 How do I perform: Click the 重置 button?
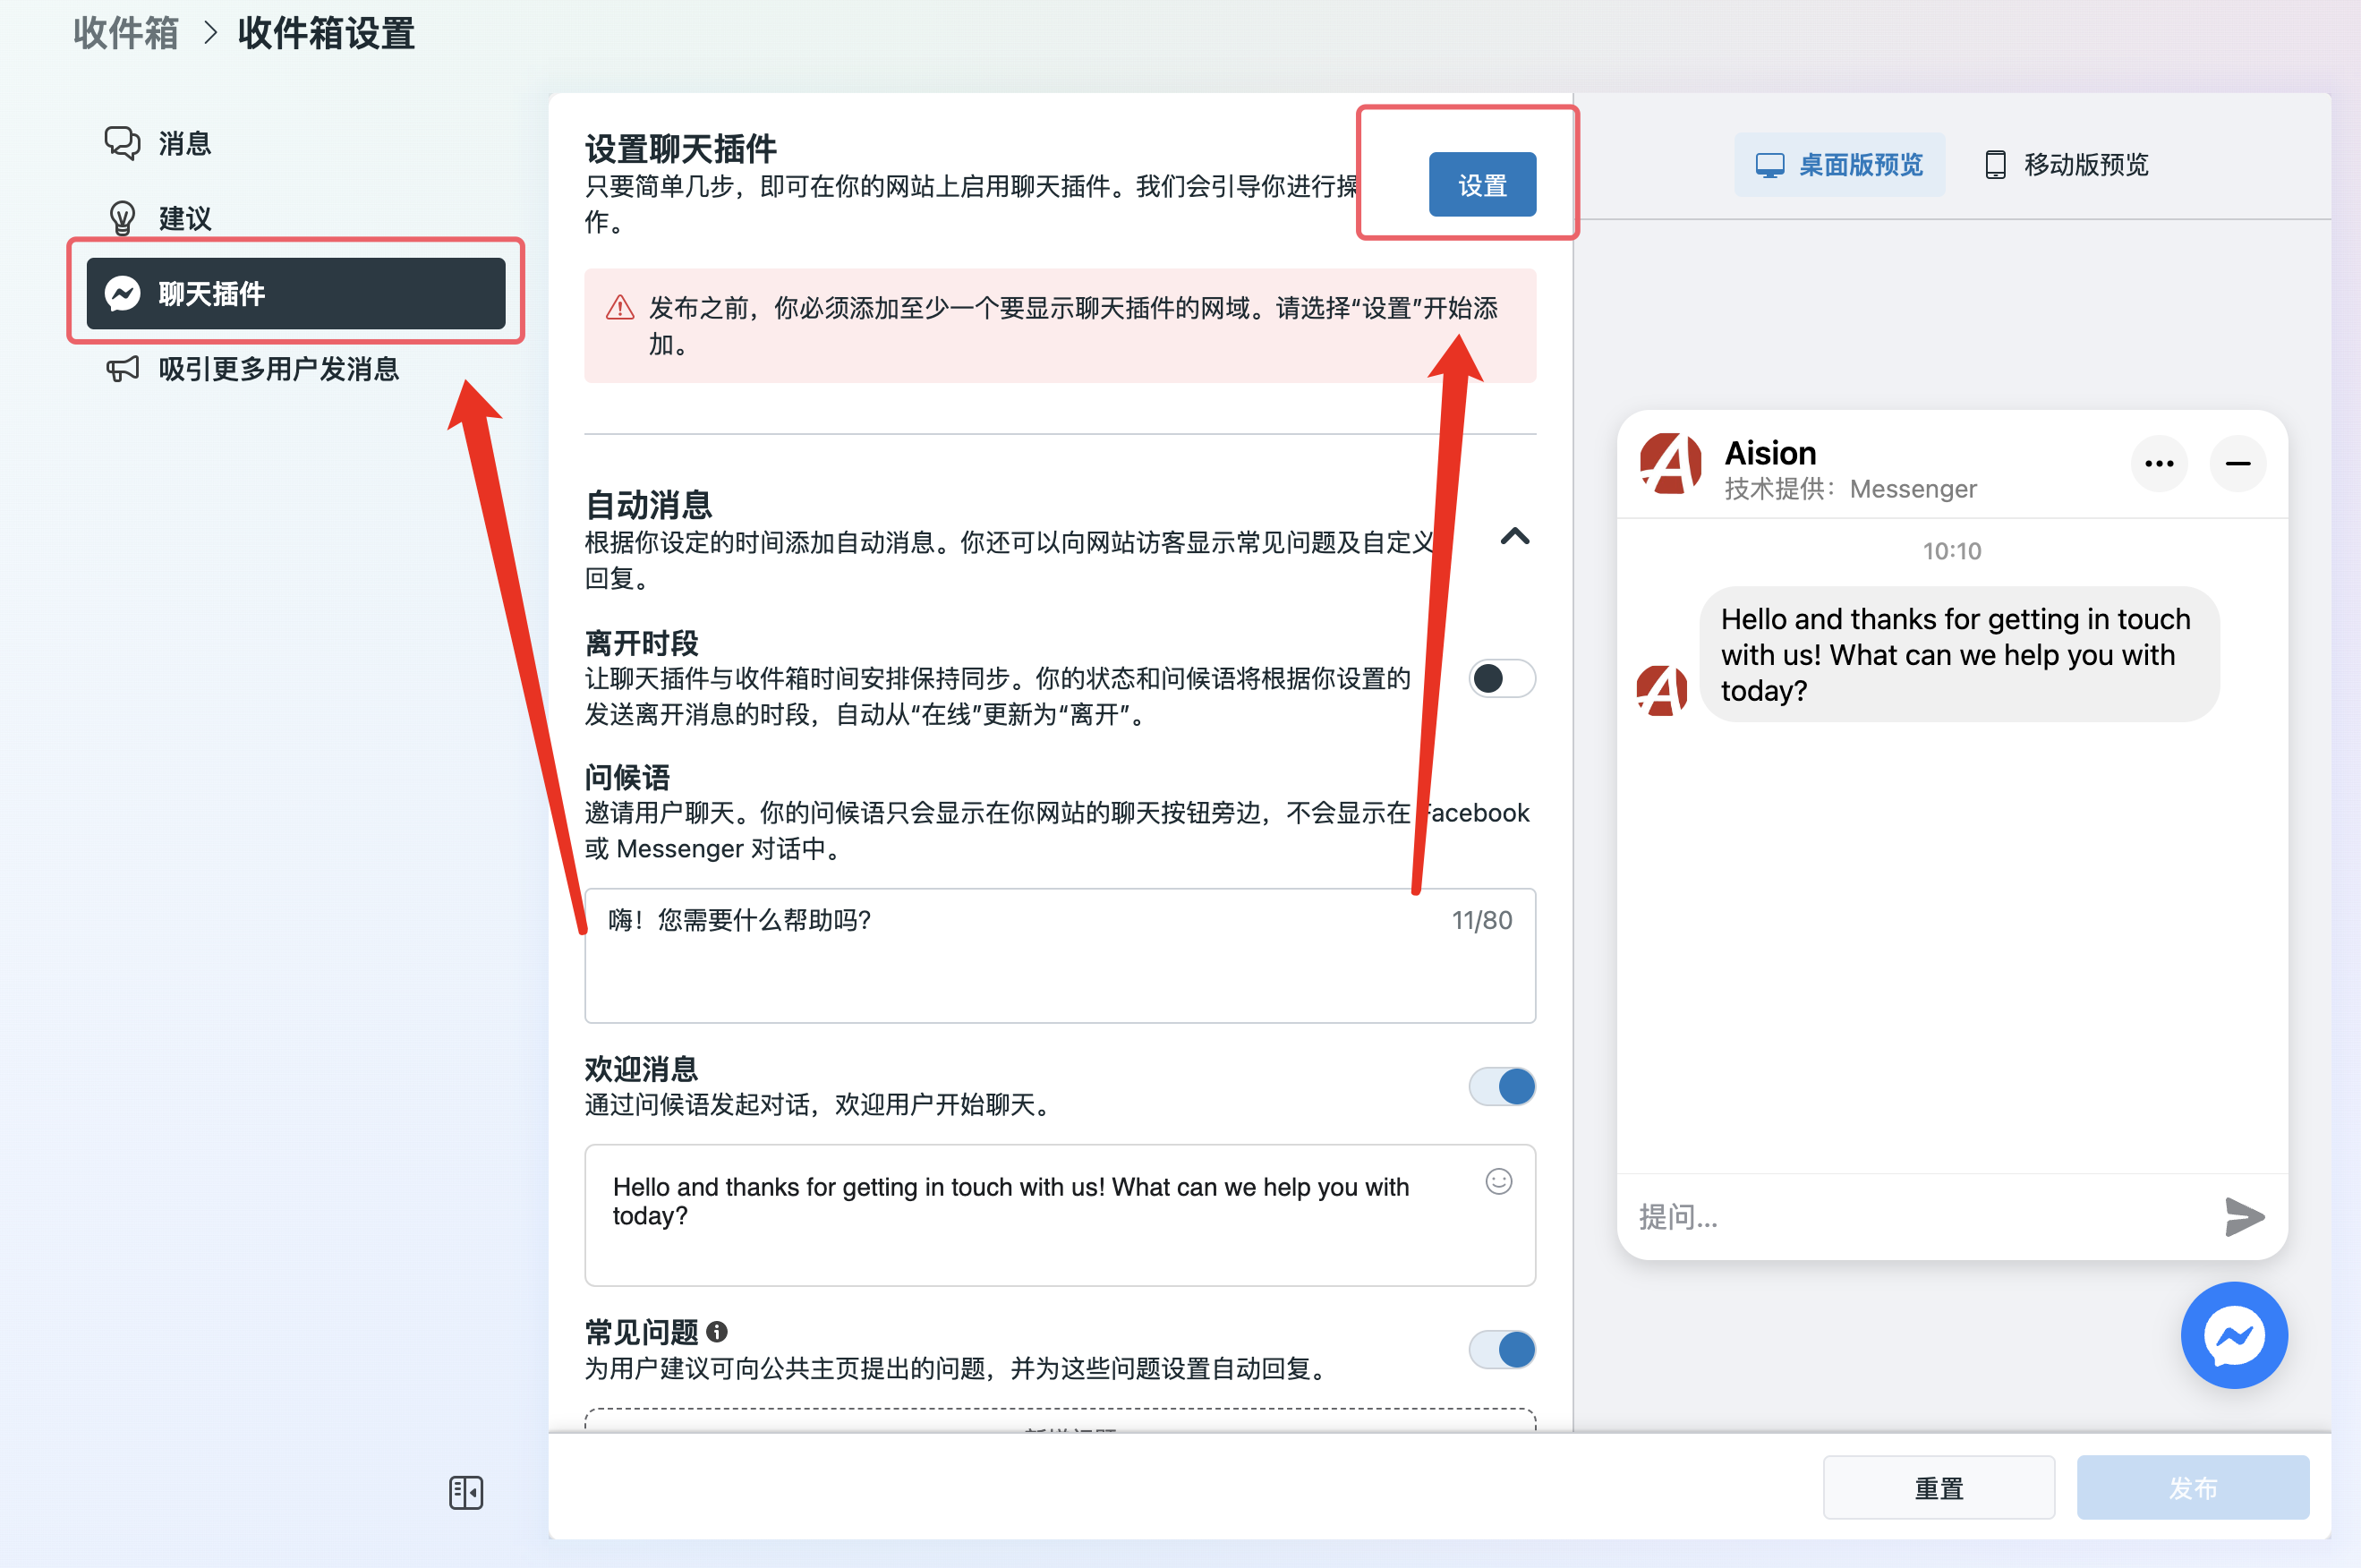[1939, 1488]
